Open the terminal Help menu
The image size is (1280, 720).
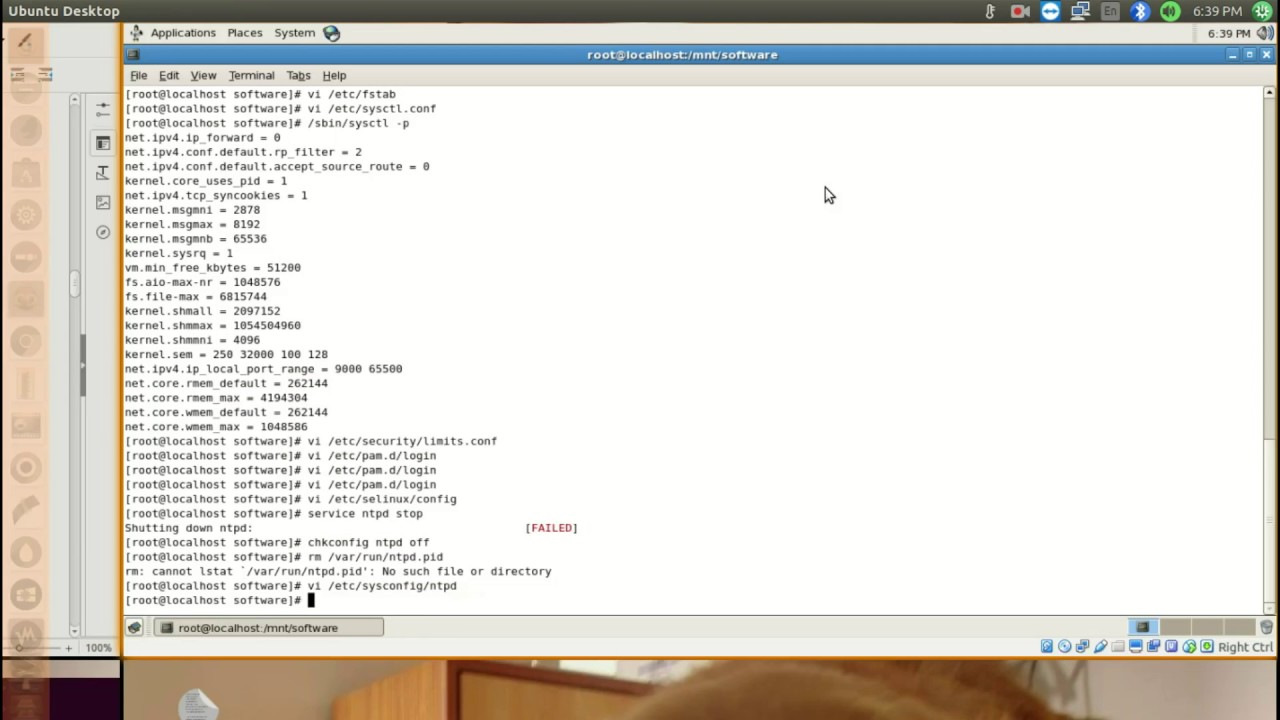(334, 76)
